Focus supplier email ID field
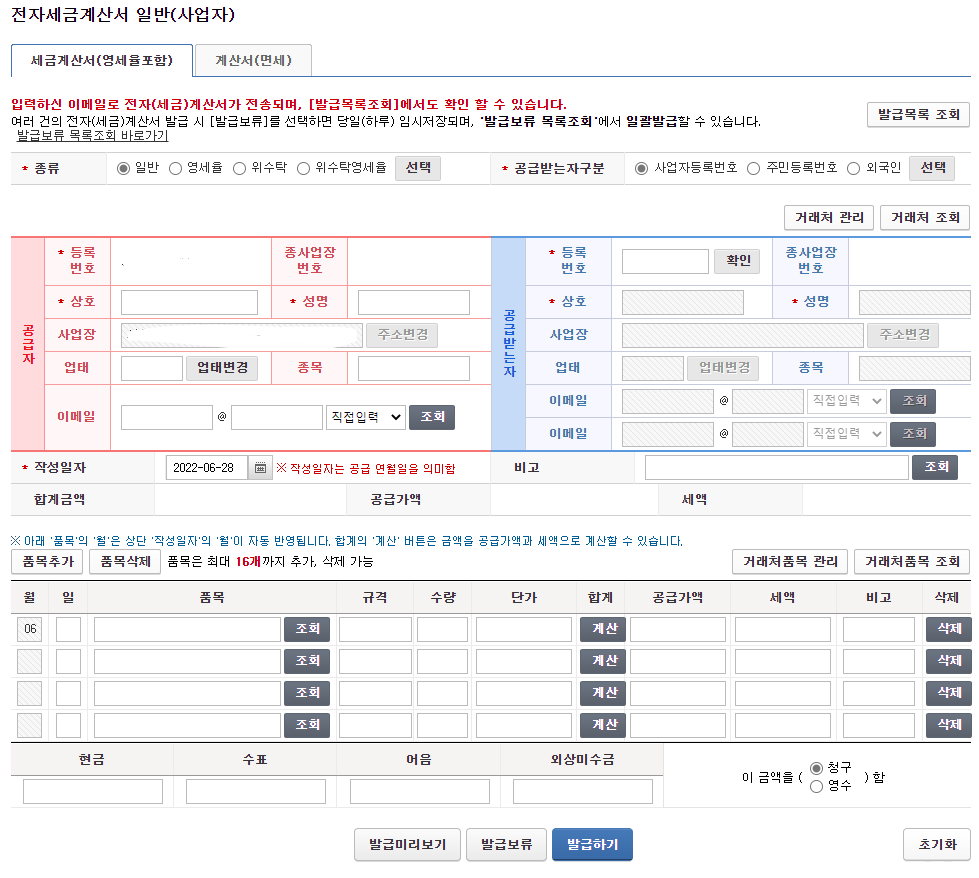 point(167,418)
